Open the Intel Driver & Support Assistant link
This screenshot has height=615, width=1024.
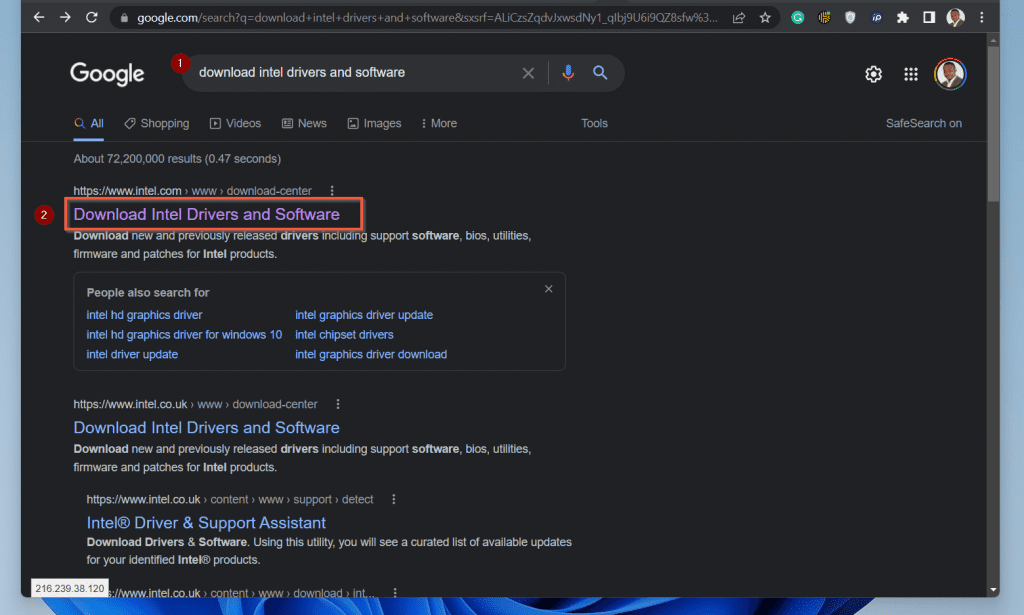[x=206, y=523]
